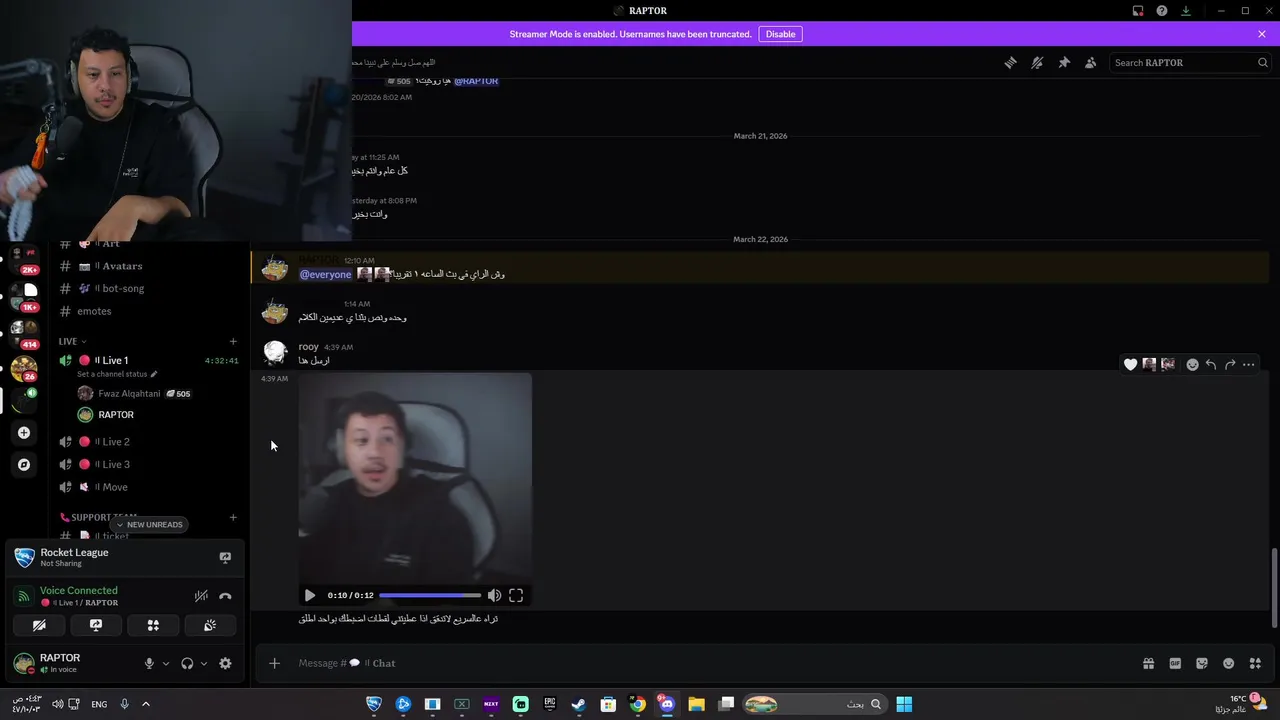The image size is (1280, 720).
Task: Play the video attachment
Action: [x=310, y=595]
